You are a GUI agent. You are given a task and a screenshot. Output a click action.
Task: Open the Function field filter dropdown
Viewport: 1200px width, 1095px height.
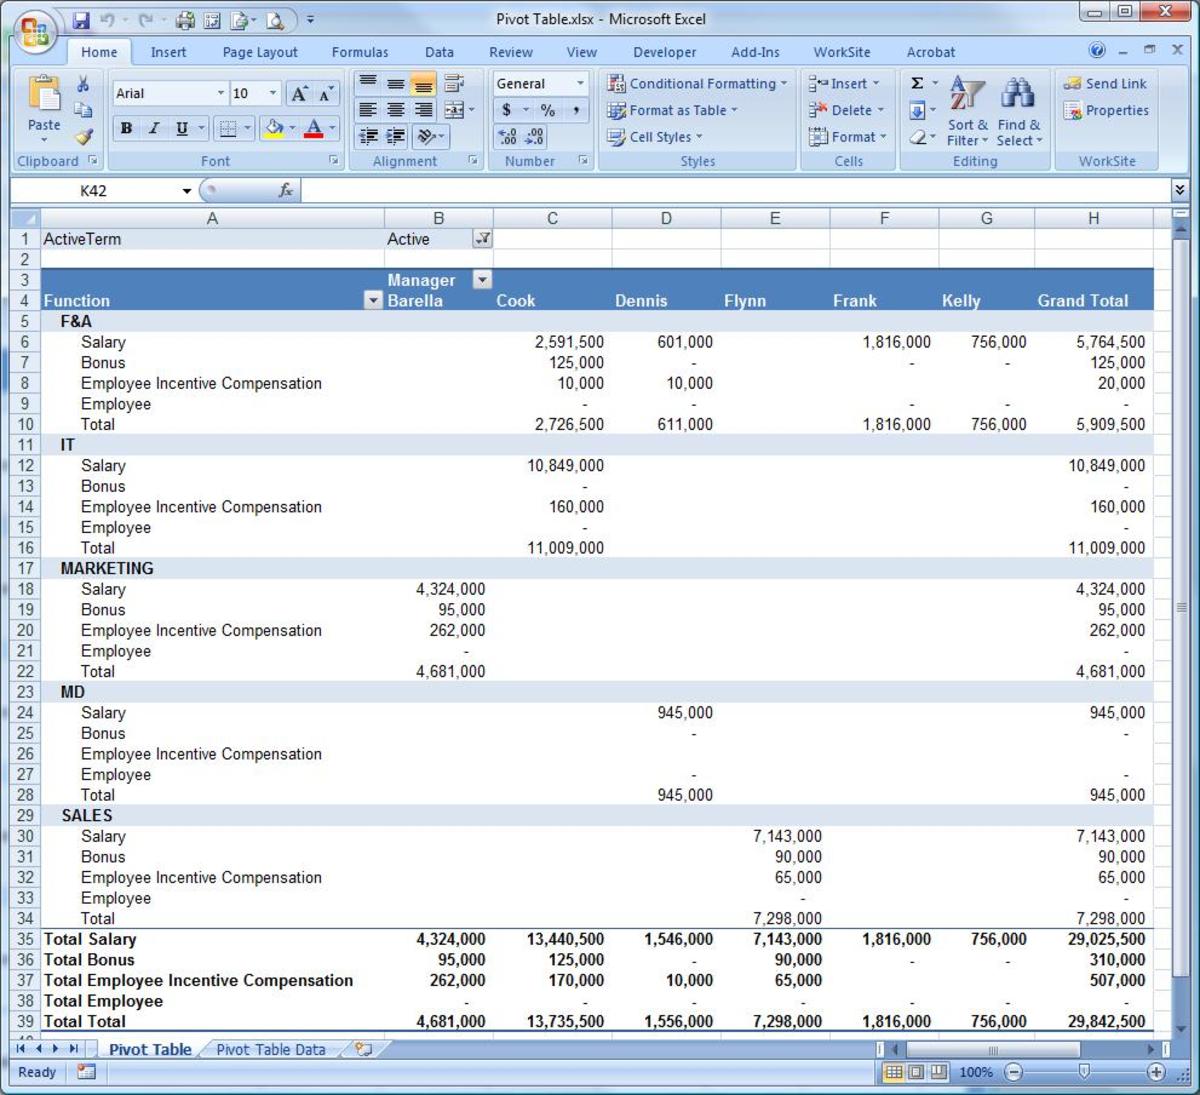tap(372, 299)
